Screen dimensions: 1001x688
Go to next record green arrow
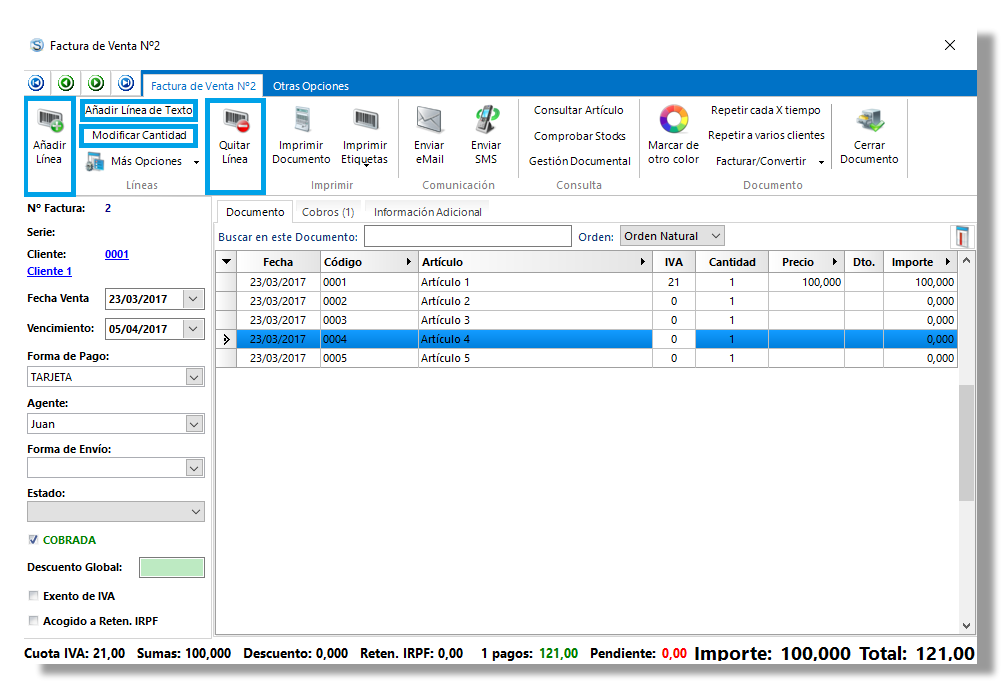[x=96, y=83]
